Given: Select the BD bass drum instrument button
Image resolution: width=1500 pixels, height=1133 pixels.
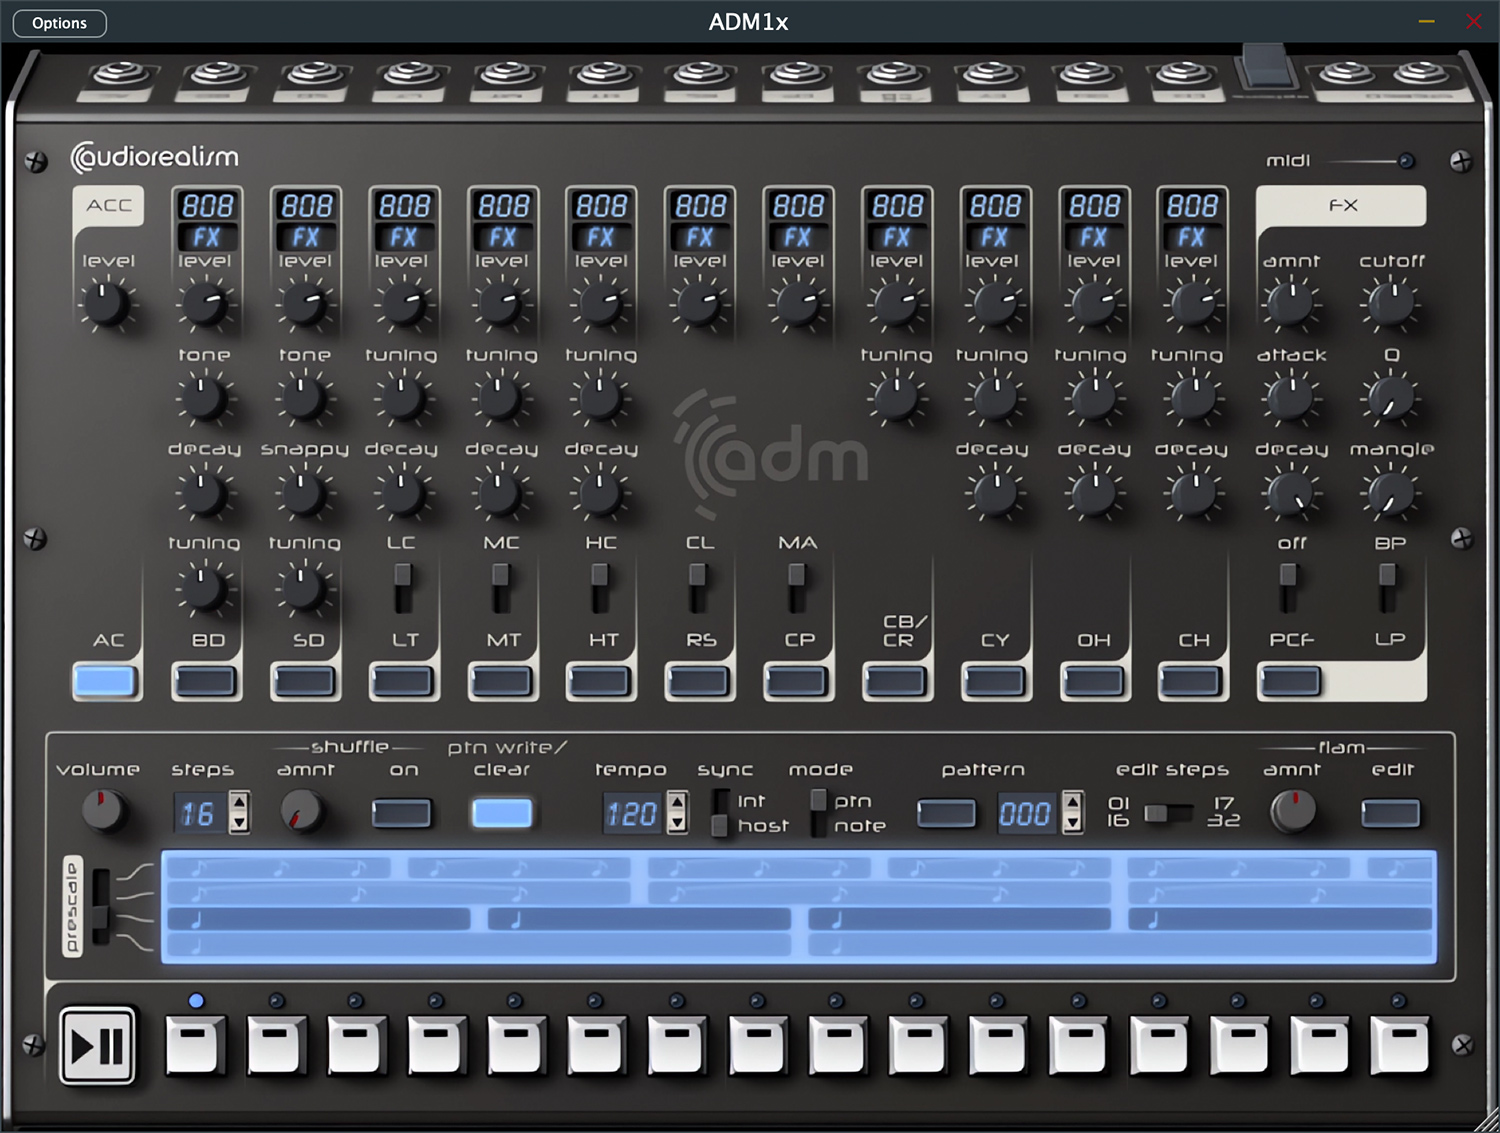Looking at the screenshot, I should (x=206, y=682).
